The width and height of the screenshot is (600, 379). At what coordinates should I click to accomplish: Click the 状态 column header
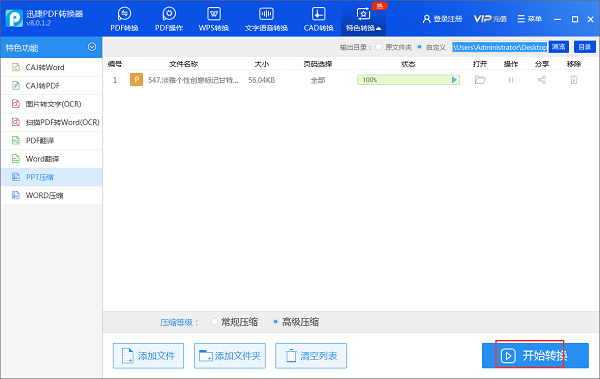(408, 64)
